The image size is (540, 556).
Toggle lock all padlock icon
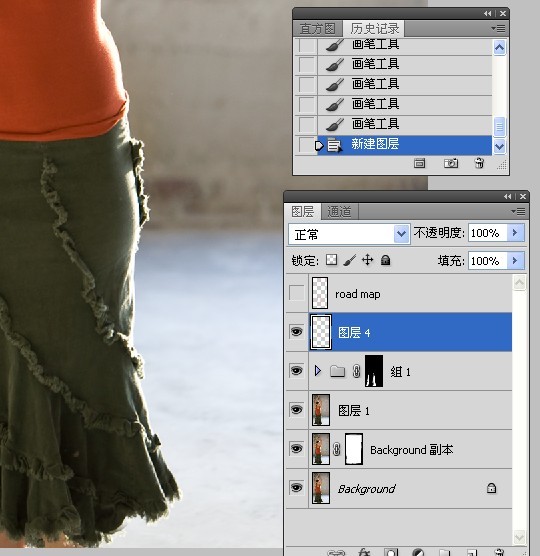385,260
